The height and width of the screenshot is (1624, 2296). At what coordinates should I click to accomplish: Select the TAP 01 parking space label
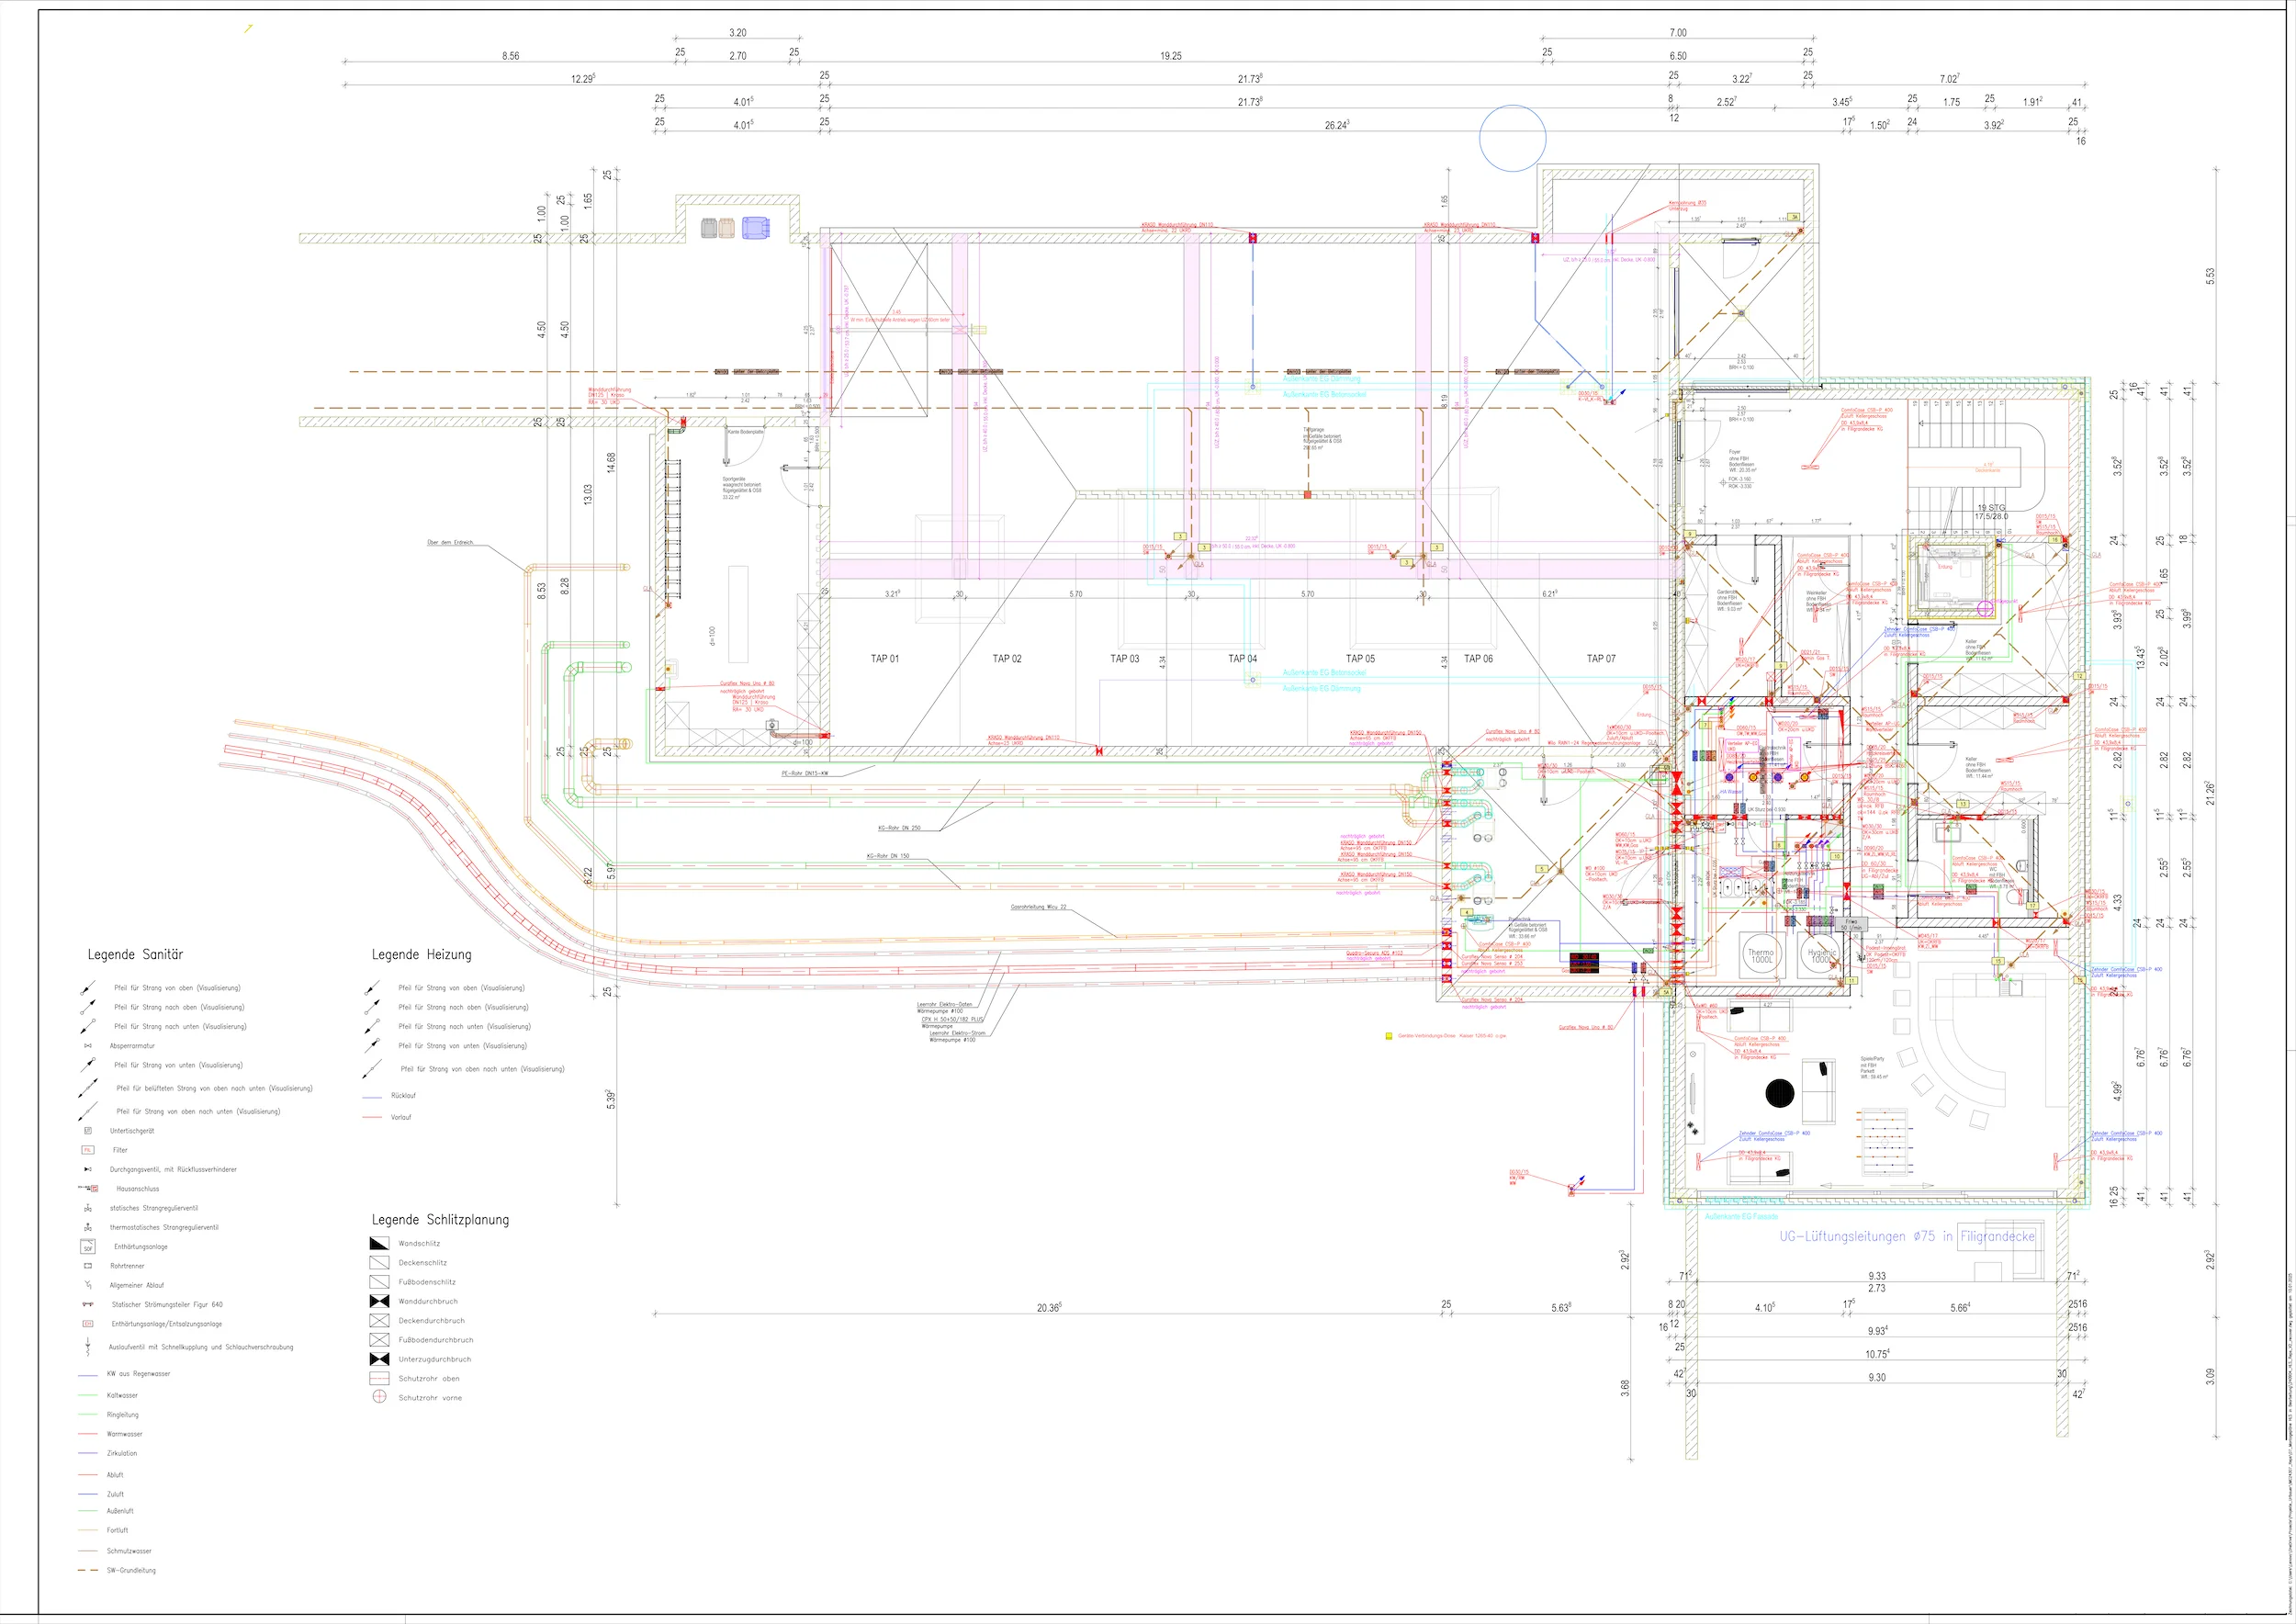884,659
